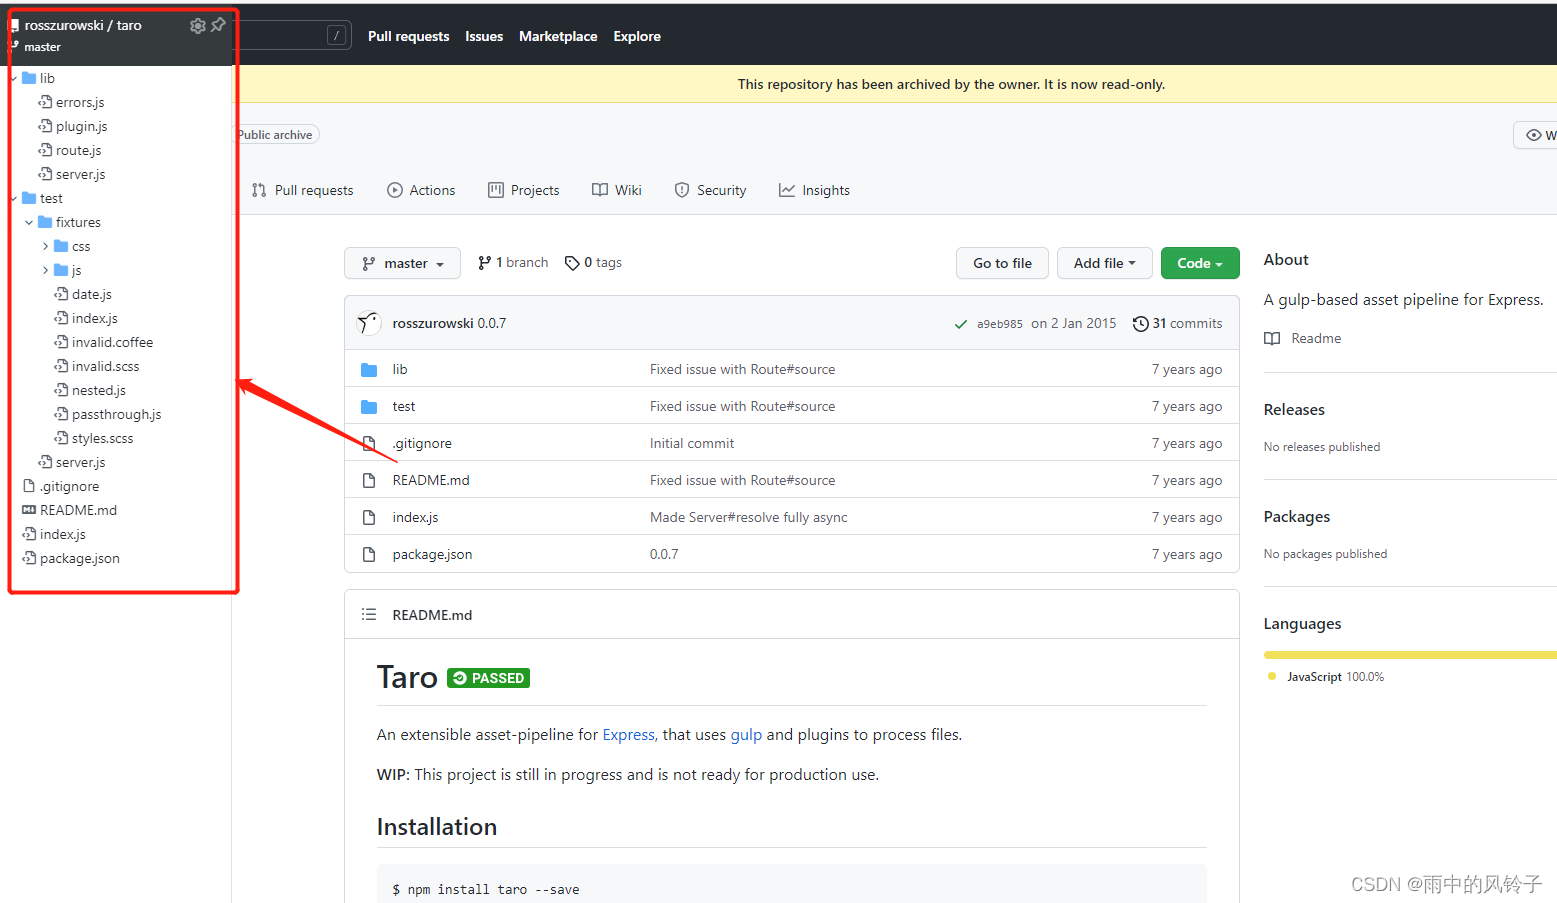Image resolution: width=1557 pixels, height=903 pixels.
Task: Open .gitignore in sidebar tree
Action: 69,486
